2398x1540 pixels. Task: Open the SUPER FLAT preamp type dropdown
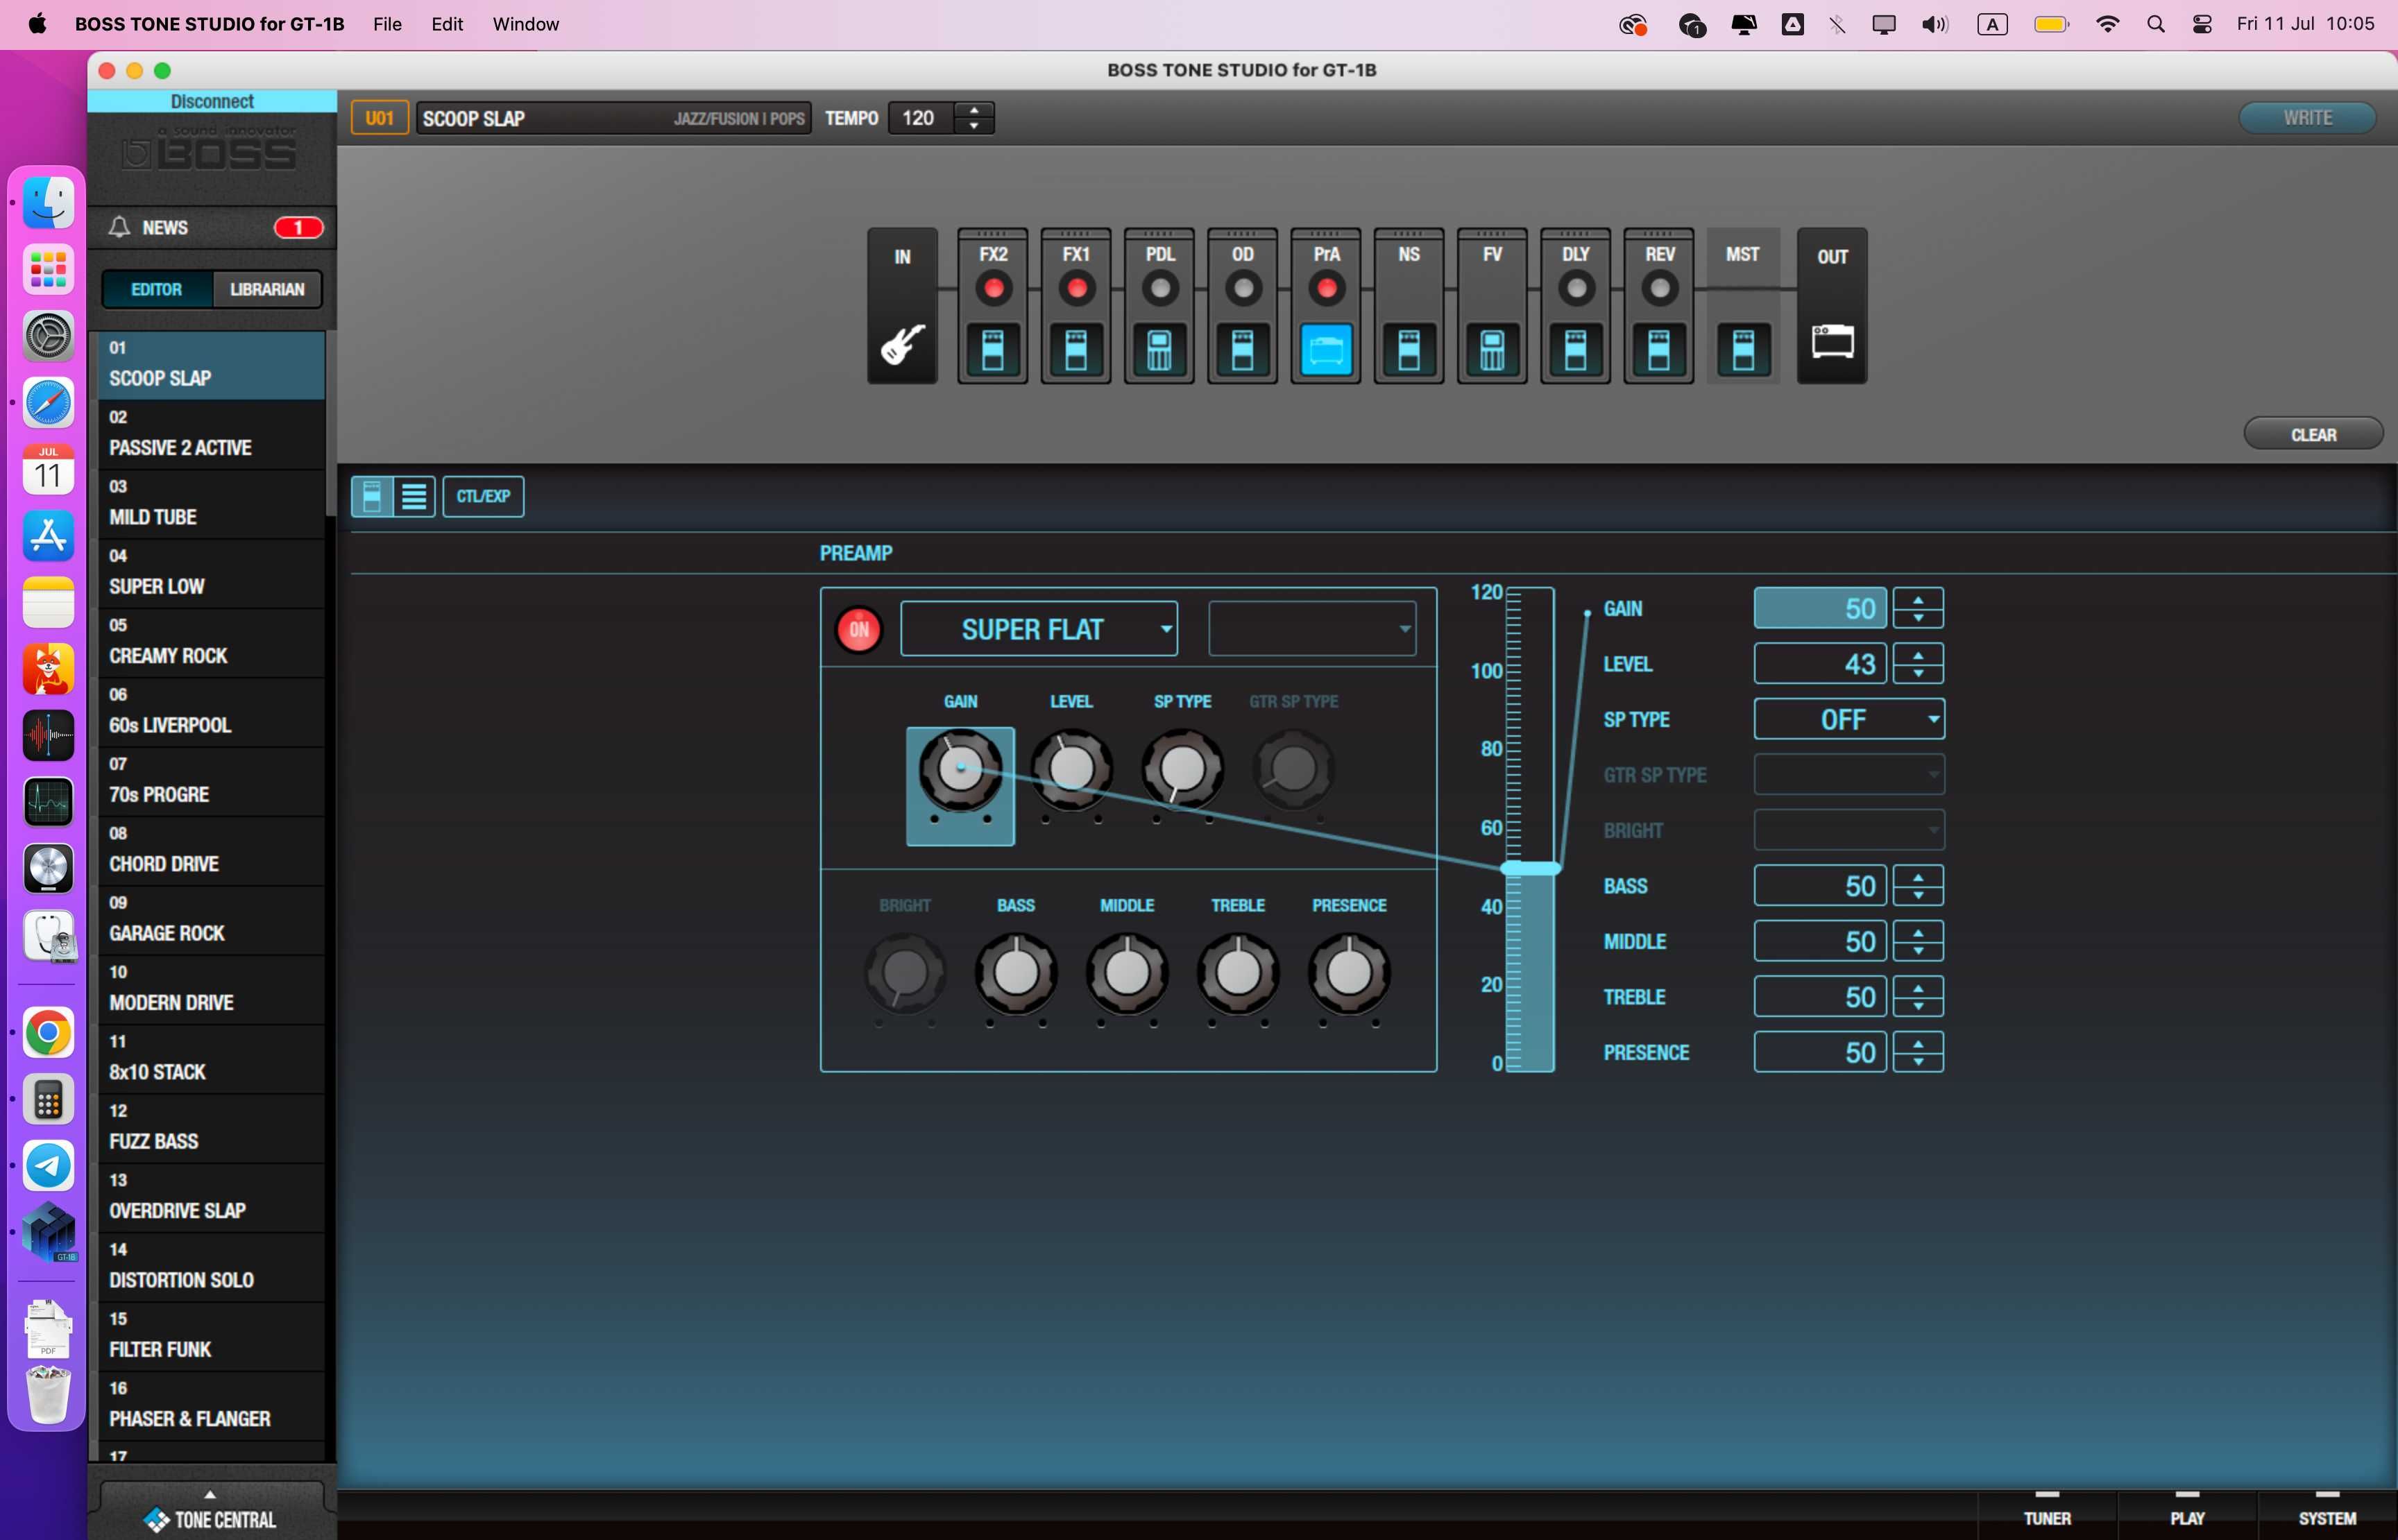coord(1039,629)
